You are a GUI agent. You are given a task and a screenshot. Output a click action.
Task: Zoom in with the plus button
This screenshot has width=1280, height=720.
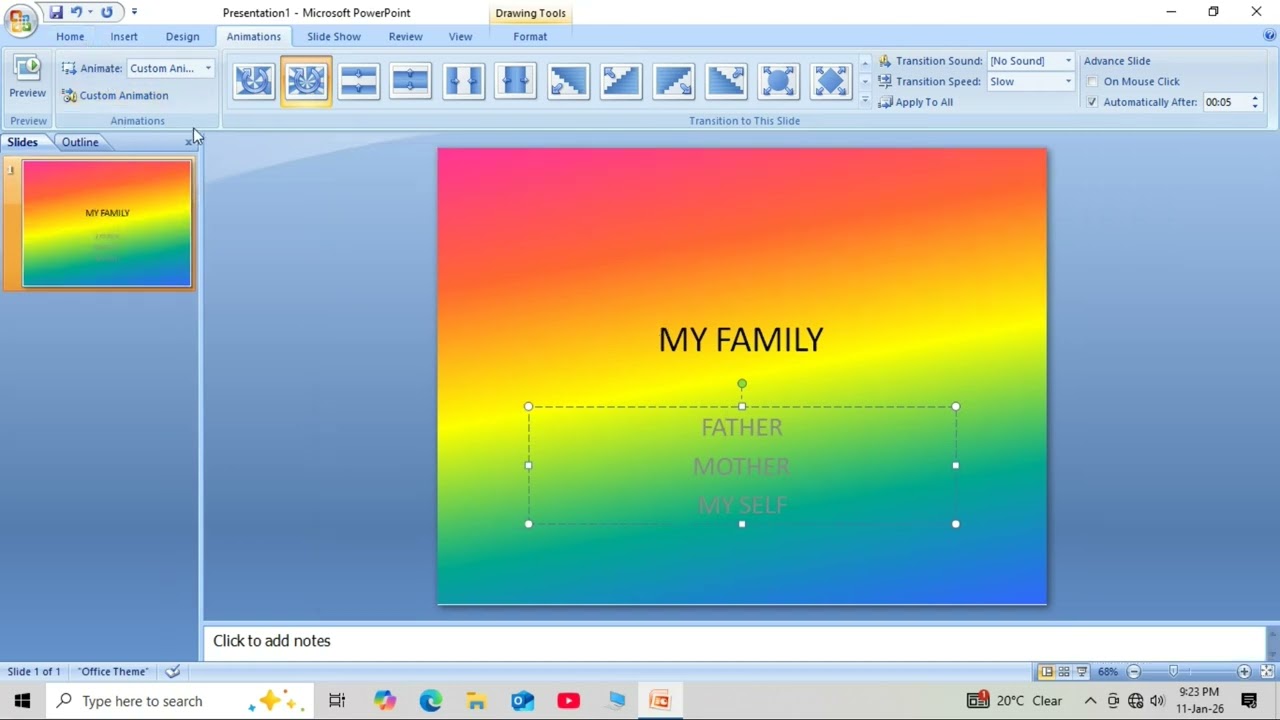1244,672
